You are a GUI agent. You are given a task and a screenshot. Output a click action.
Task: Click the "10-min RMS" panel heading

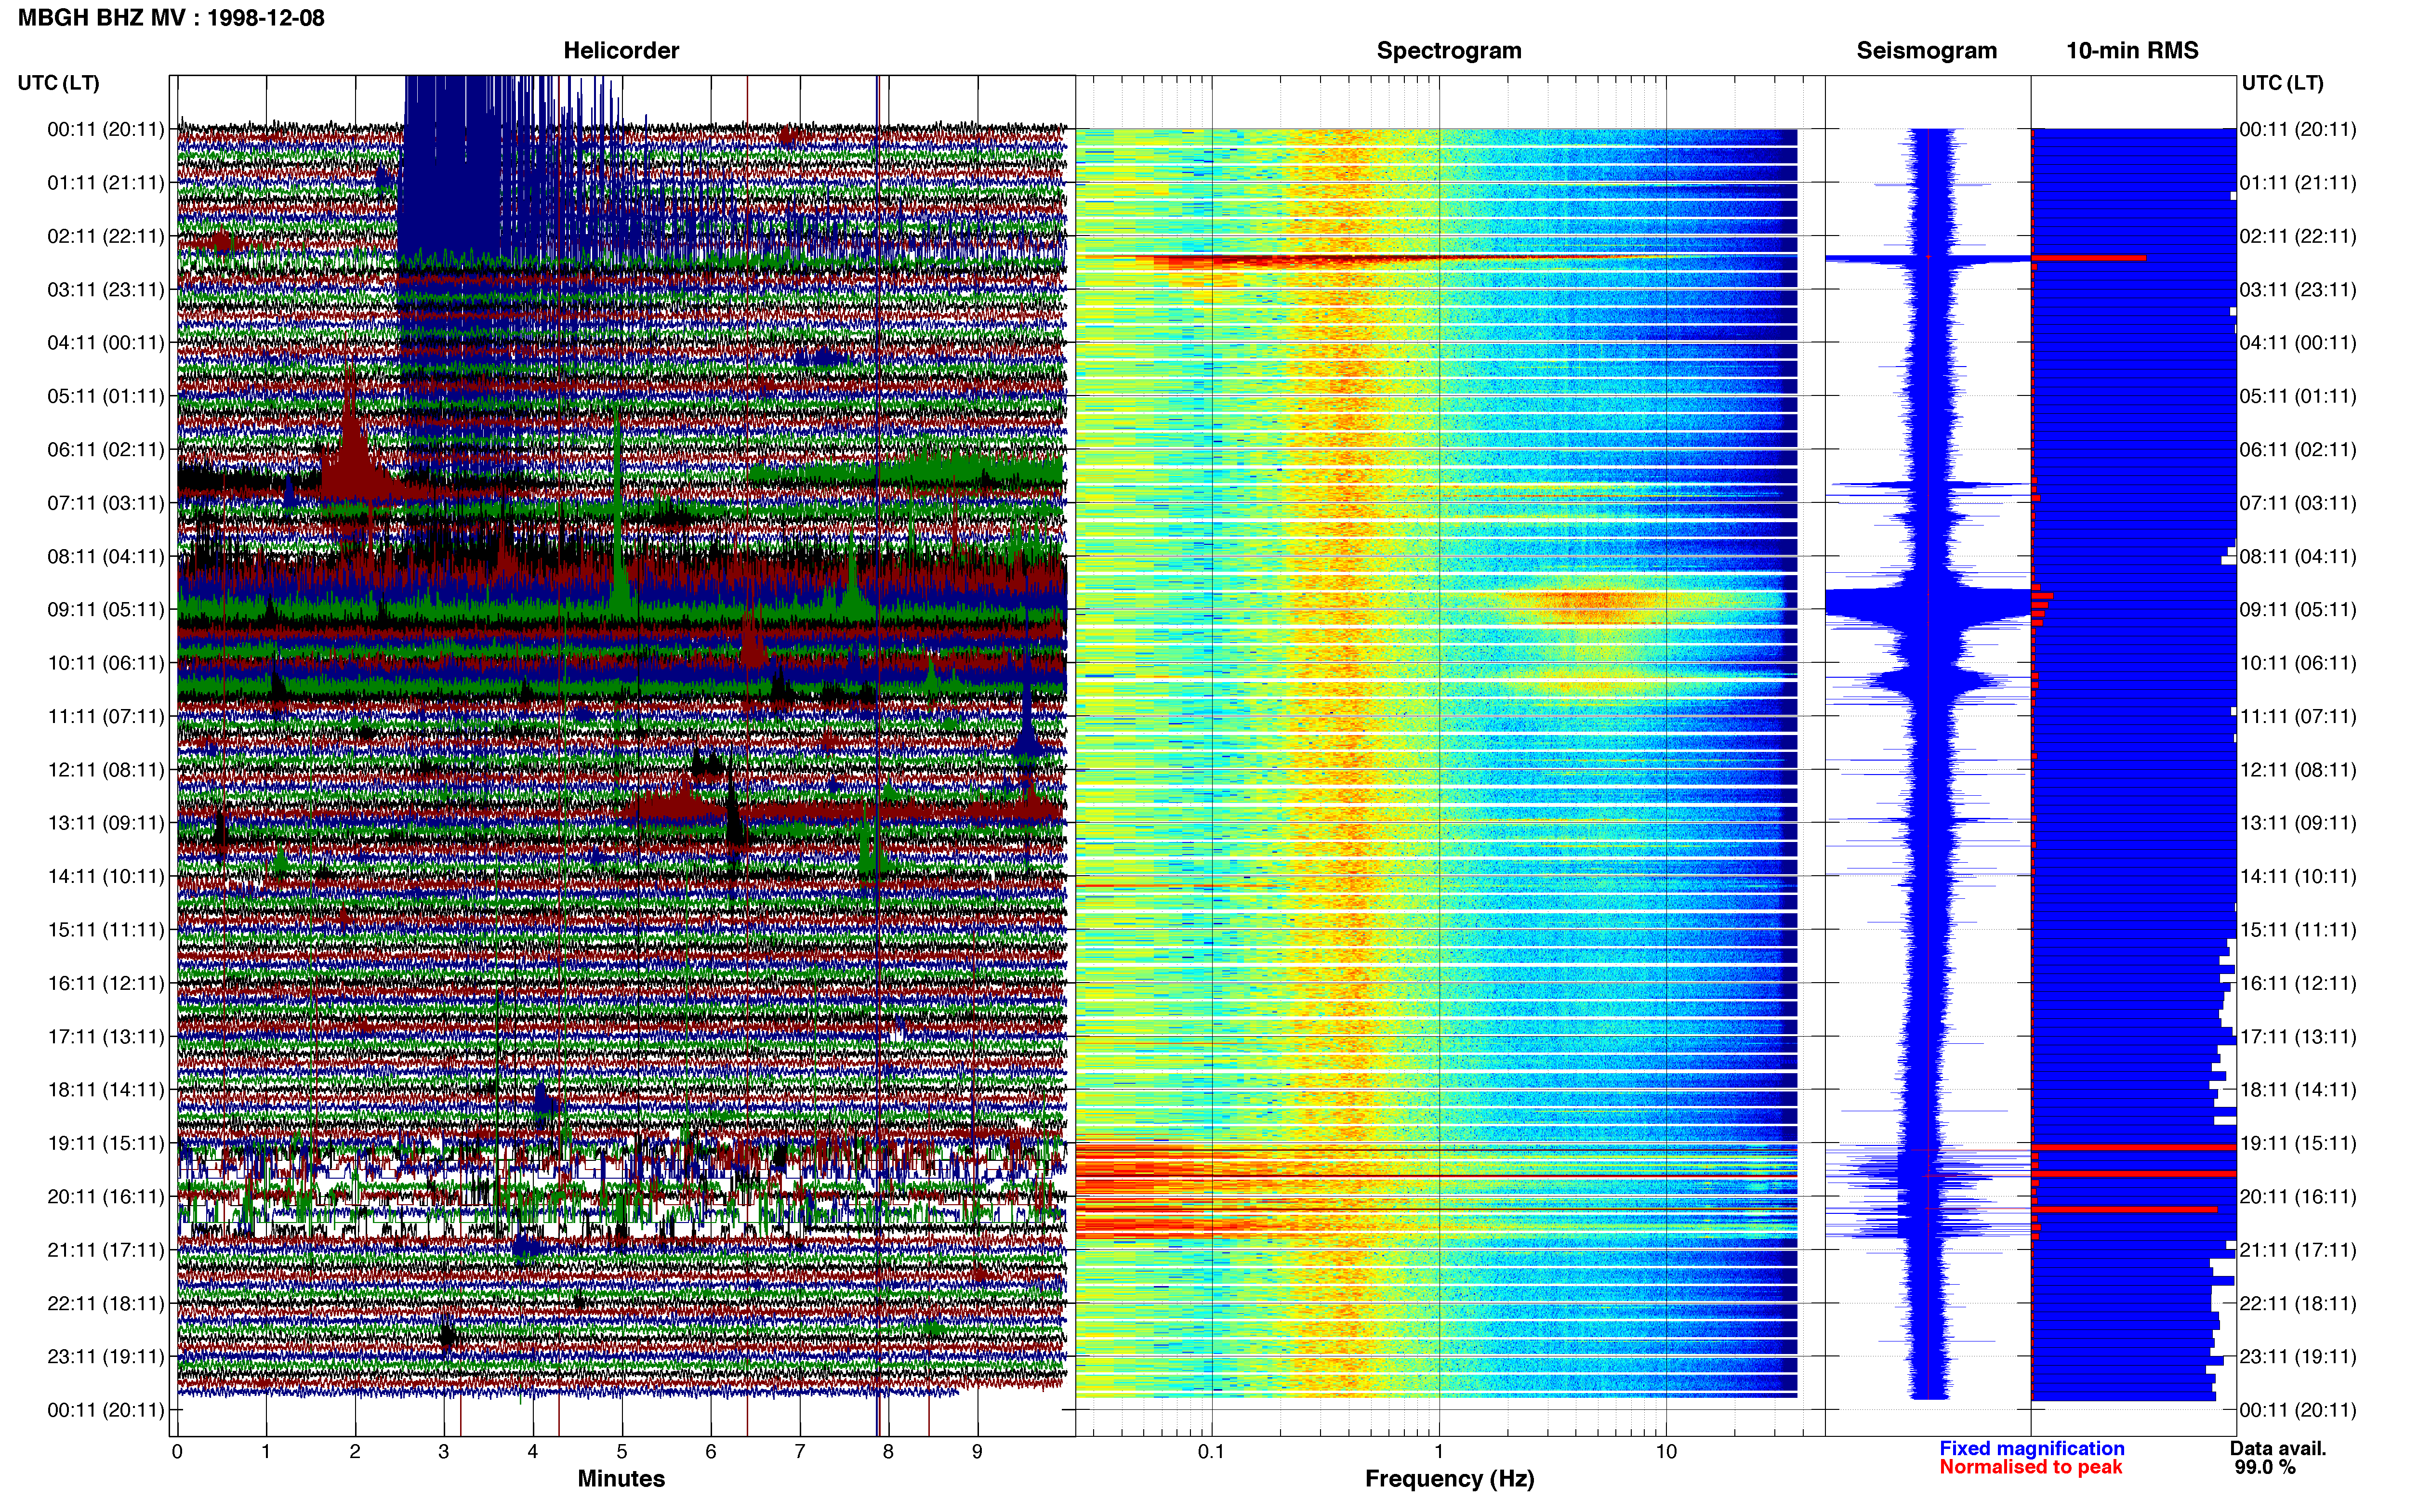coord(2132,50)
